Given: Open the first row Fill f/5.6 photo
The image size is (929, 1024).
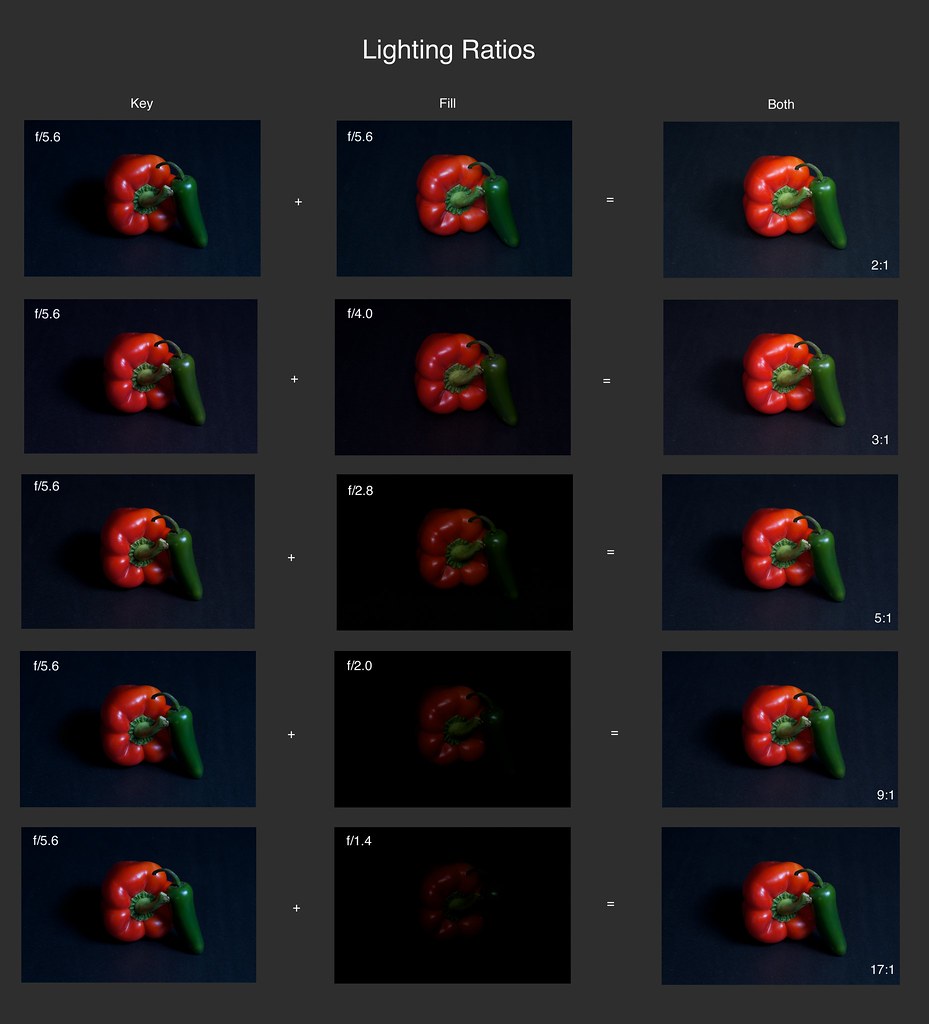Looking at the screenshot, I should (x=454, y=198).
